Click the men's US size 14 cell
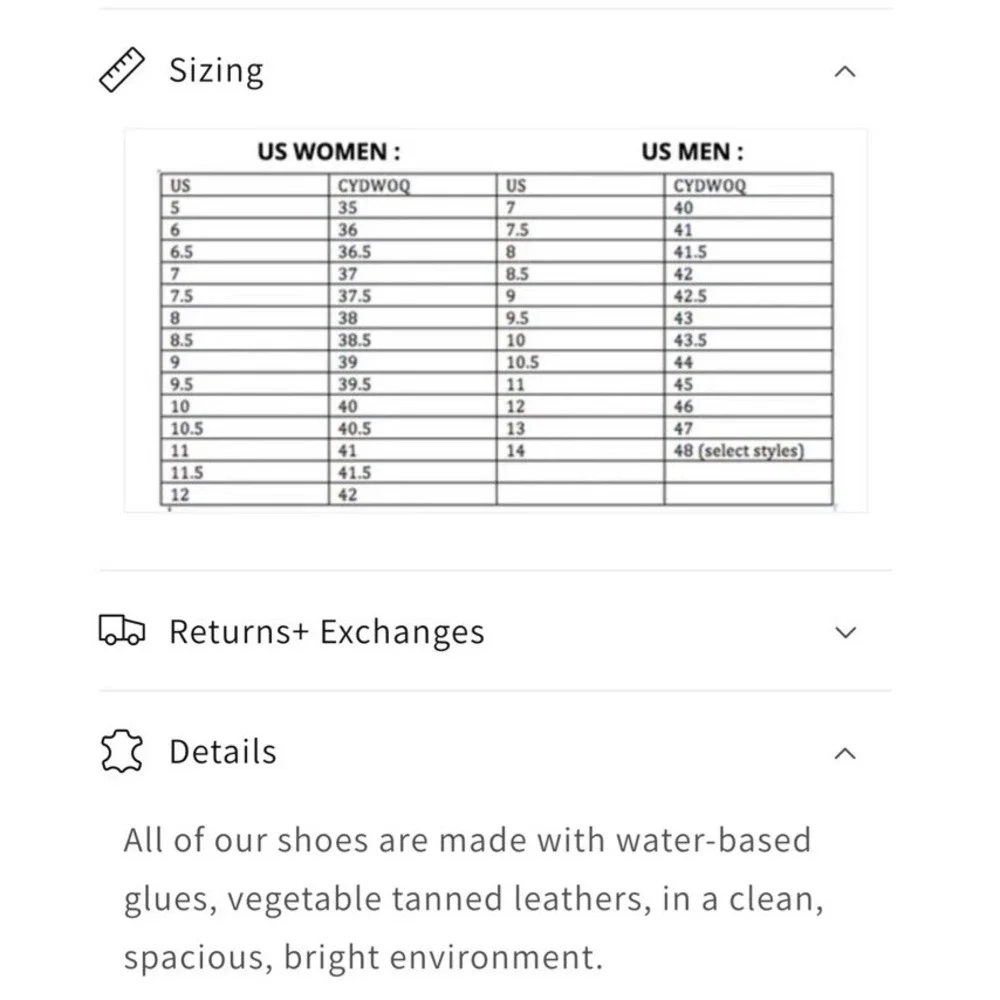1000x1000 pixels. click(580, 450)
